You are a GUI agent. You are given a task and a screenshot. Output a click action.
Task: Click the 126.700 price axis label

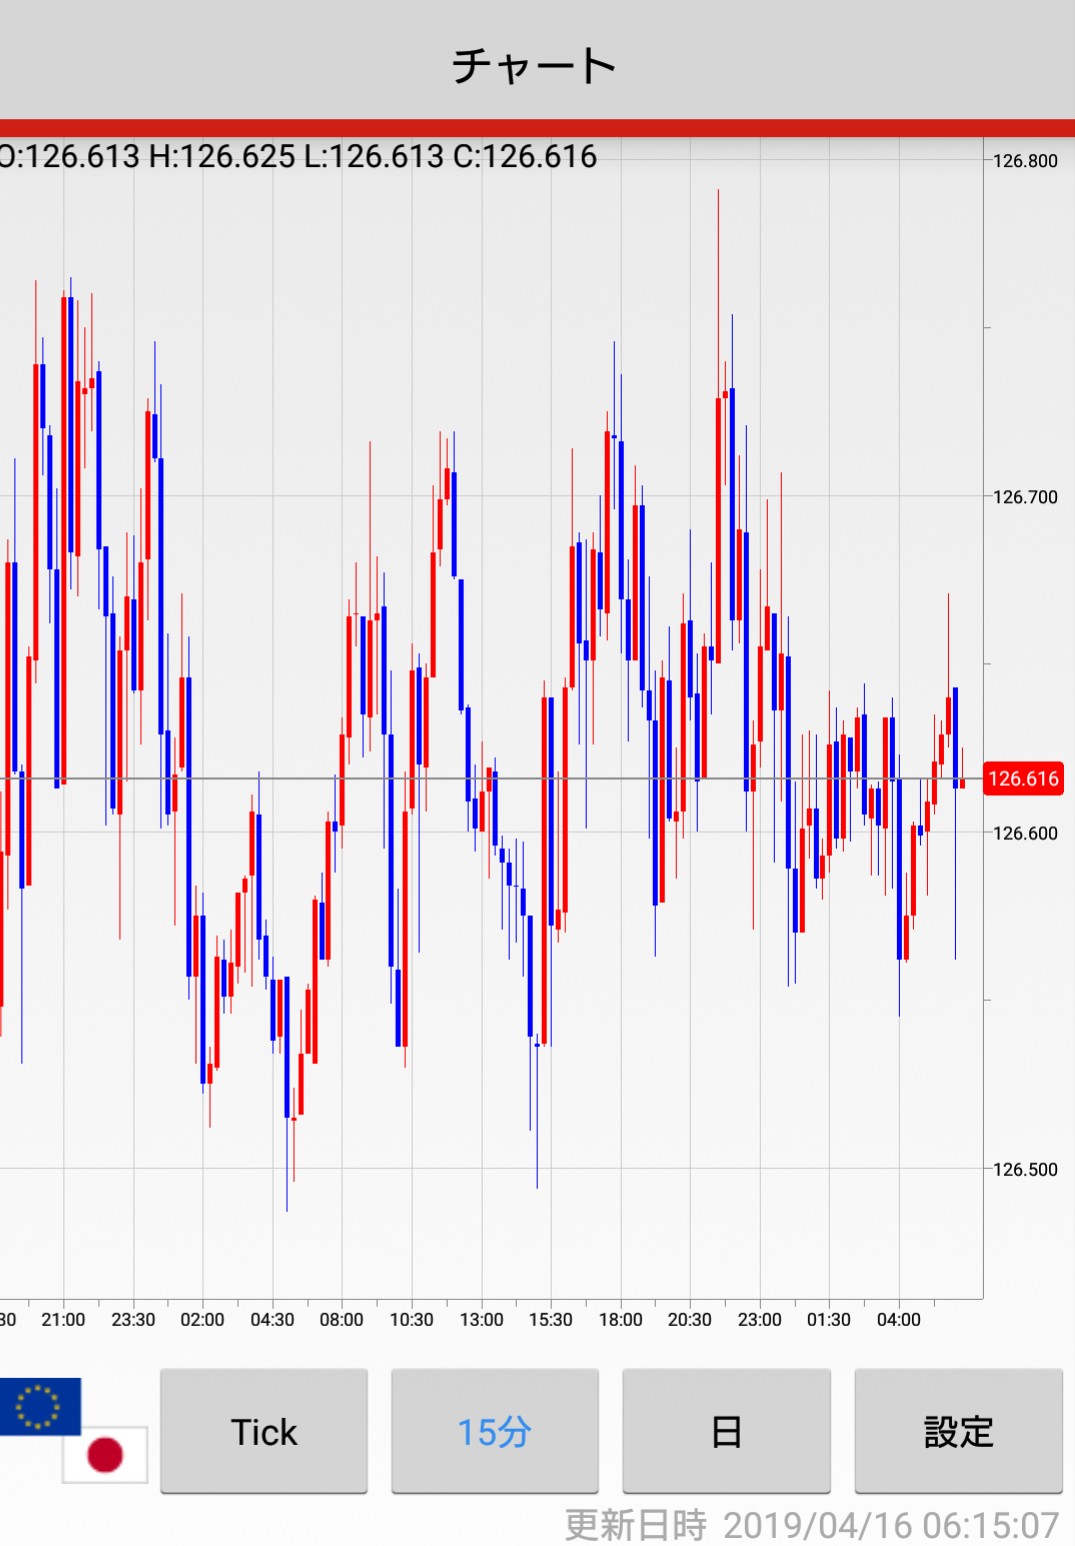1025,497
